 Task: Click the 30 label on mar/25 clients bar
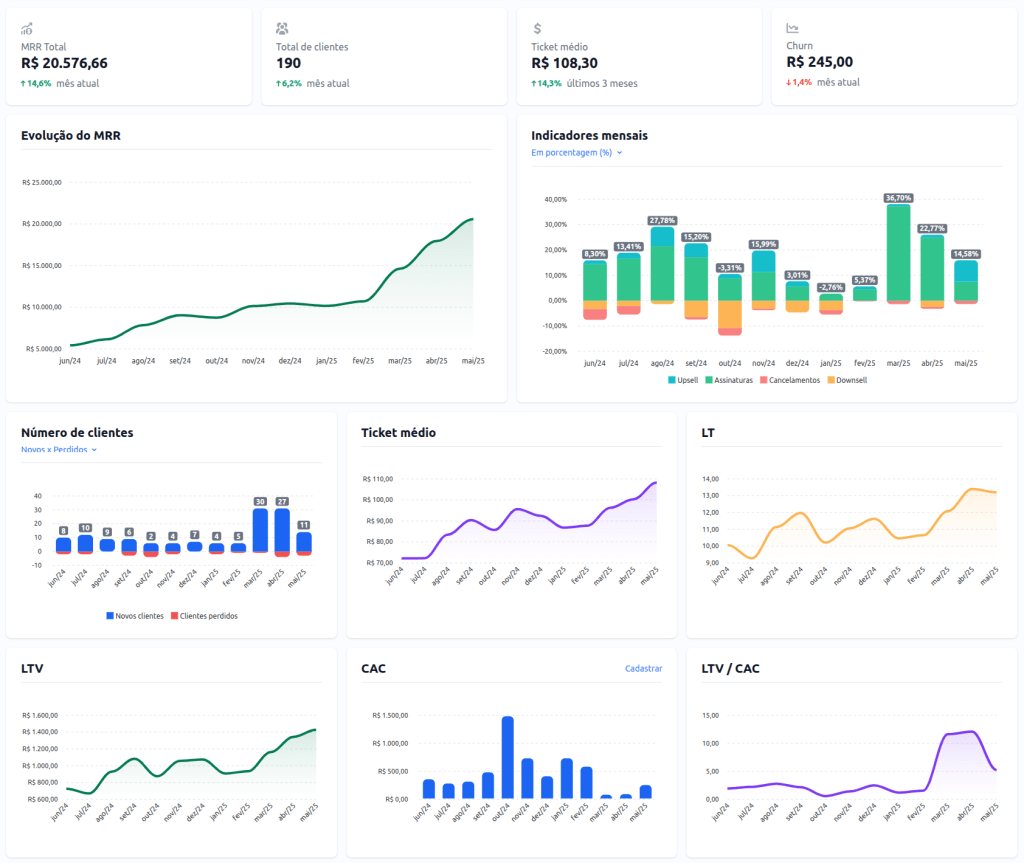tap(260, 502)
